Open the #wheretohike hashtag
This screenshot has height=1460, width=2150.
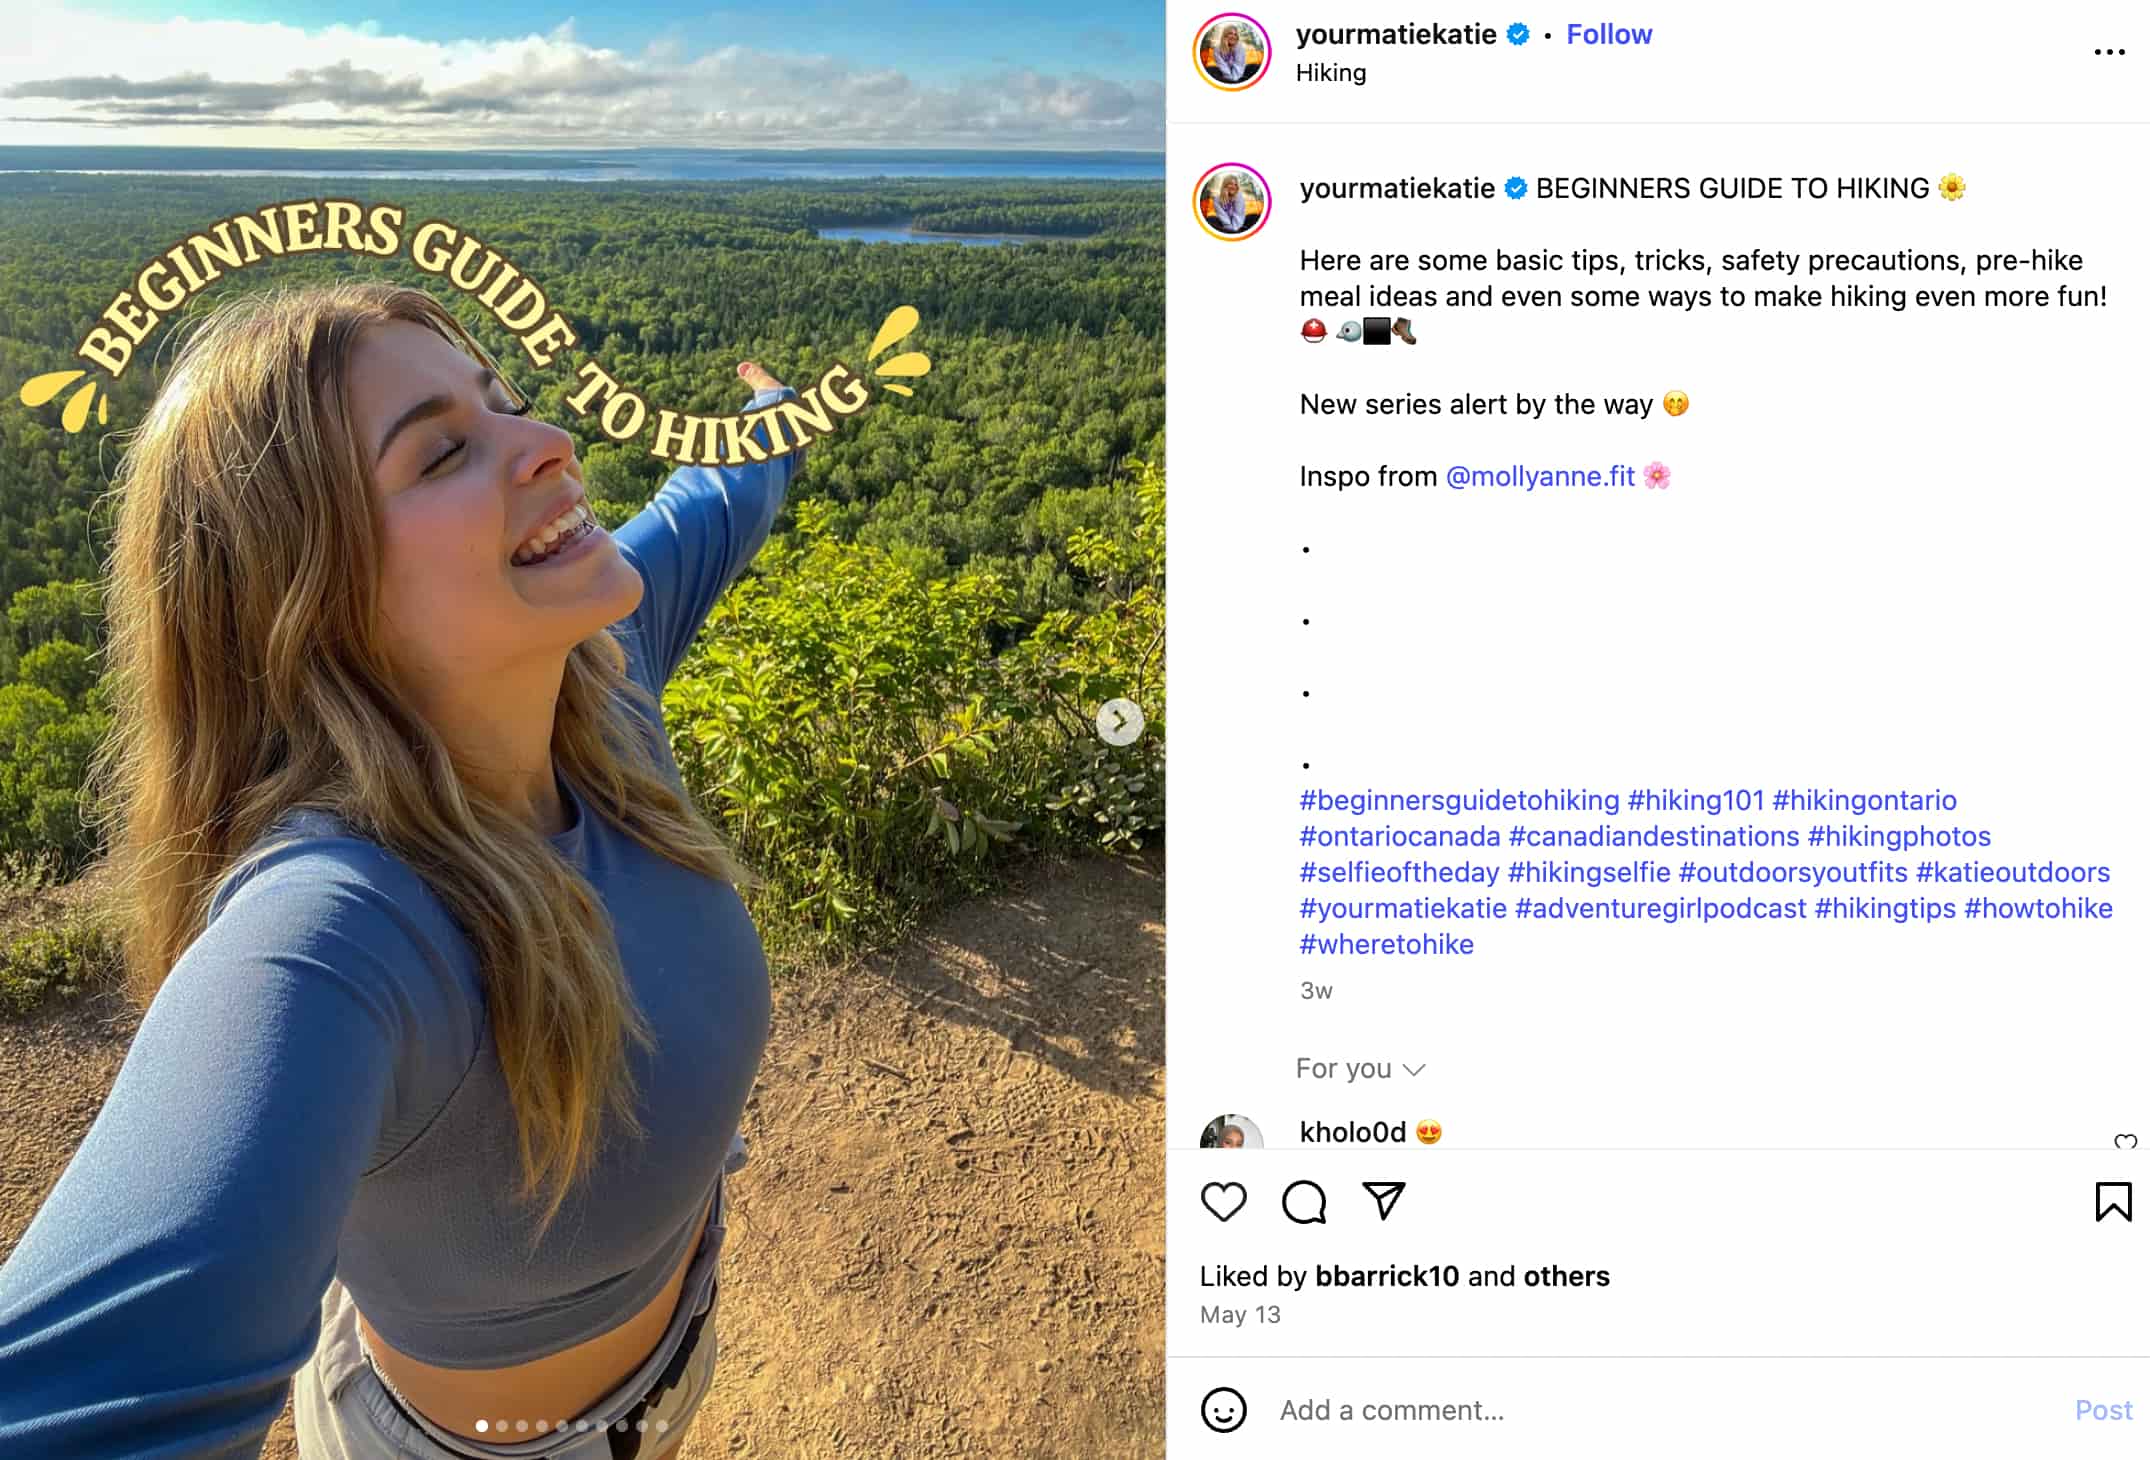[1386, 944]
